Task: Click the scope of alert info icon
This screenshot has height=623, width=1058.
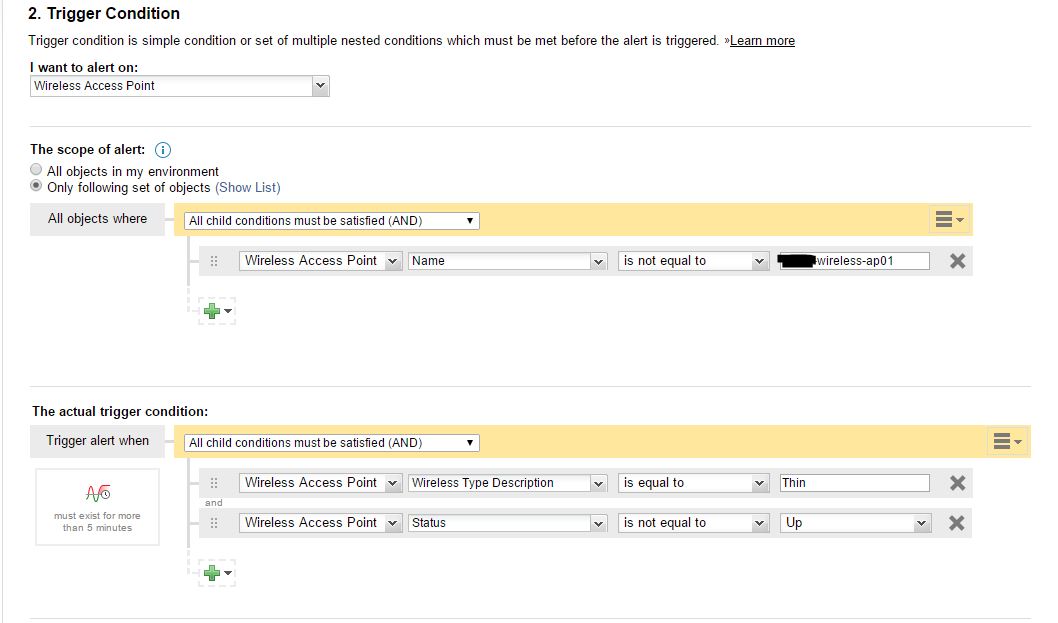Action: (163, 150)
